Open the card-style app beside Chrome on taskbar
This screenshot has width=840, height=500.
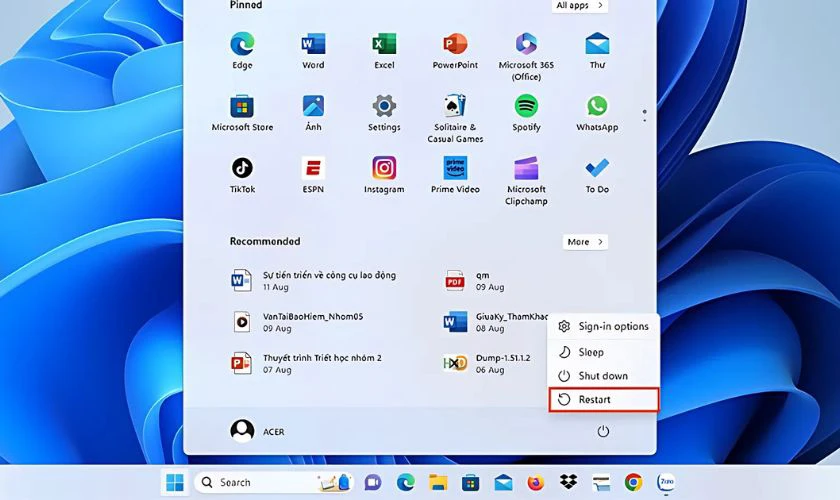tap(601, 483)
